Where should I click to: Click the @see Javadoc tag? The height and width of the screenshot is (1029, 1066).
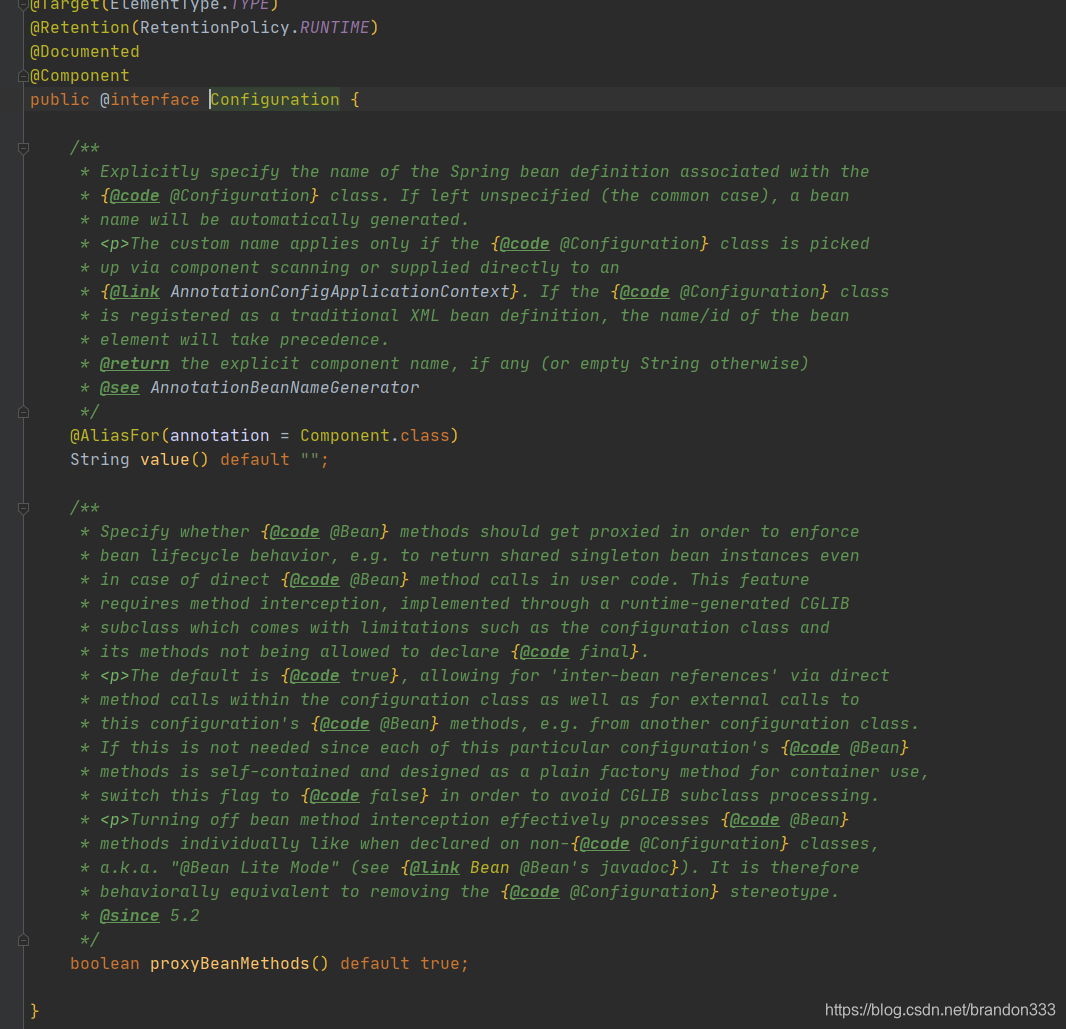coord(120,387)
